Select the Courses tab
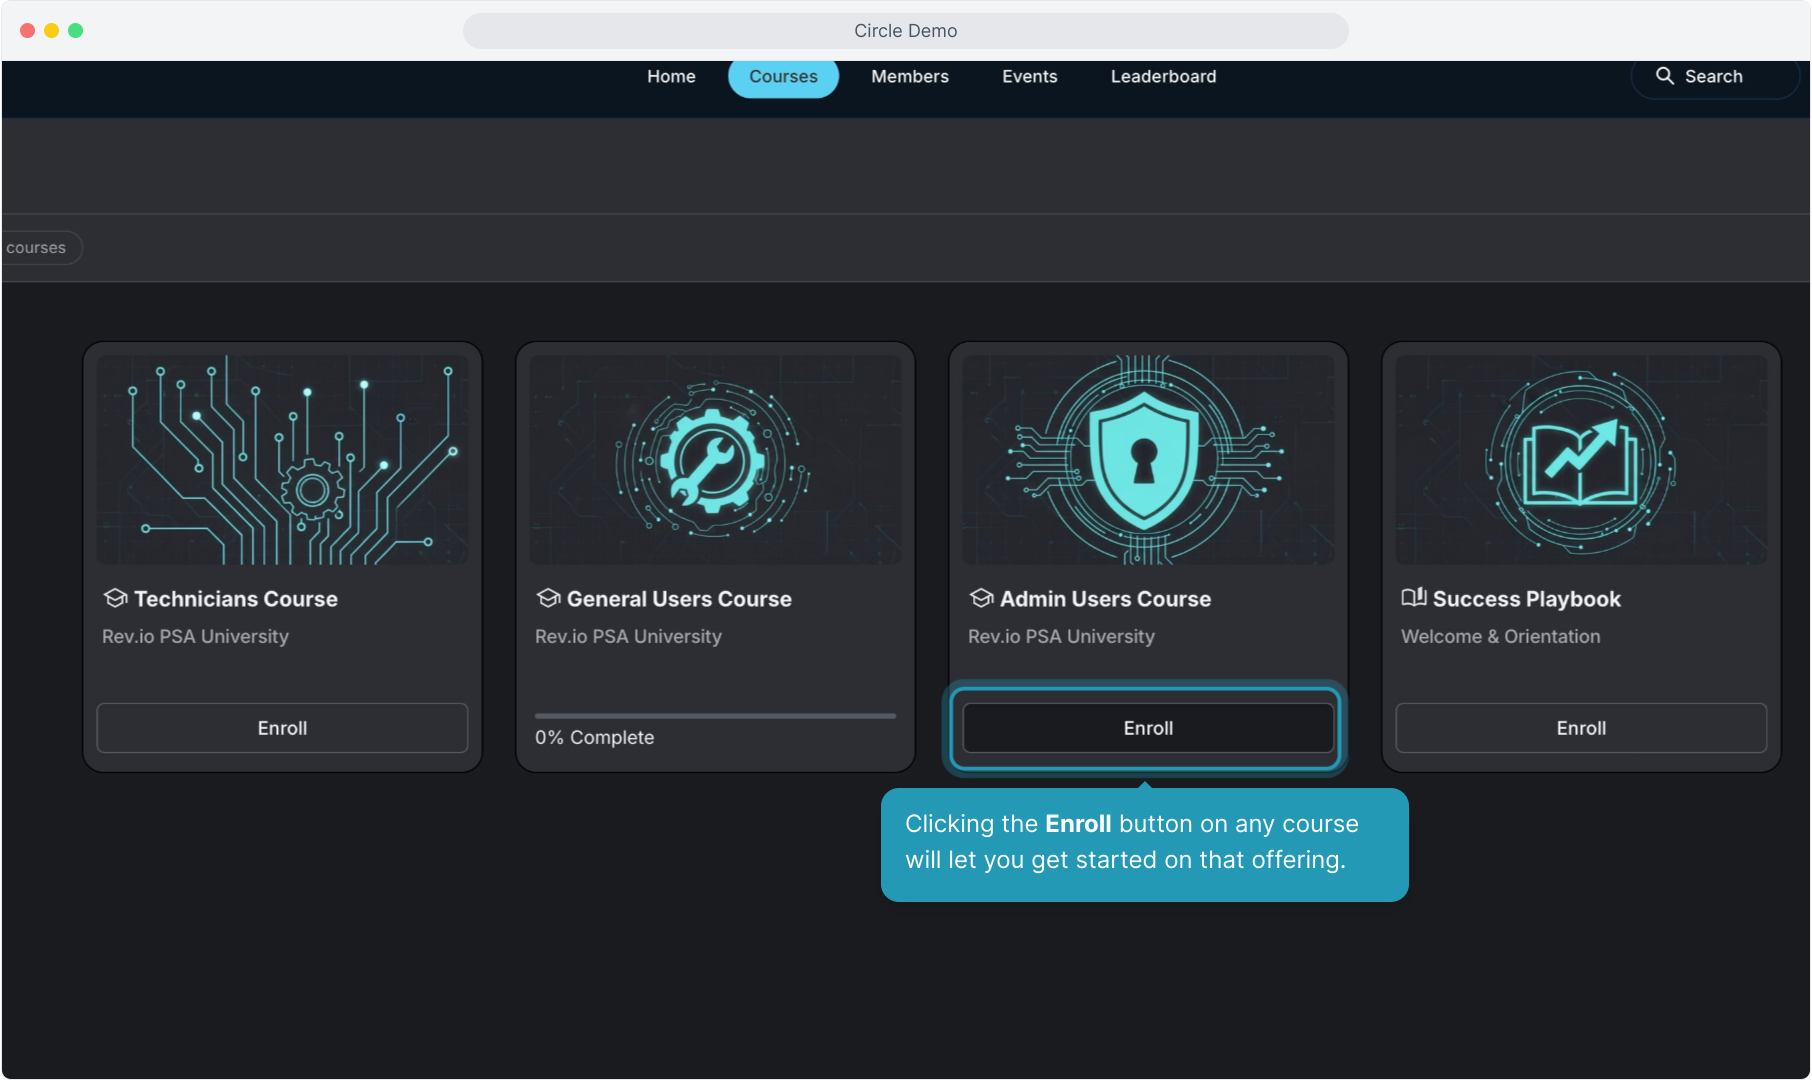 (x=783, y=77)
